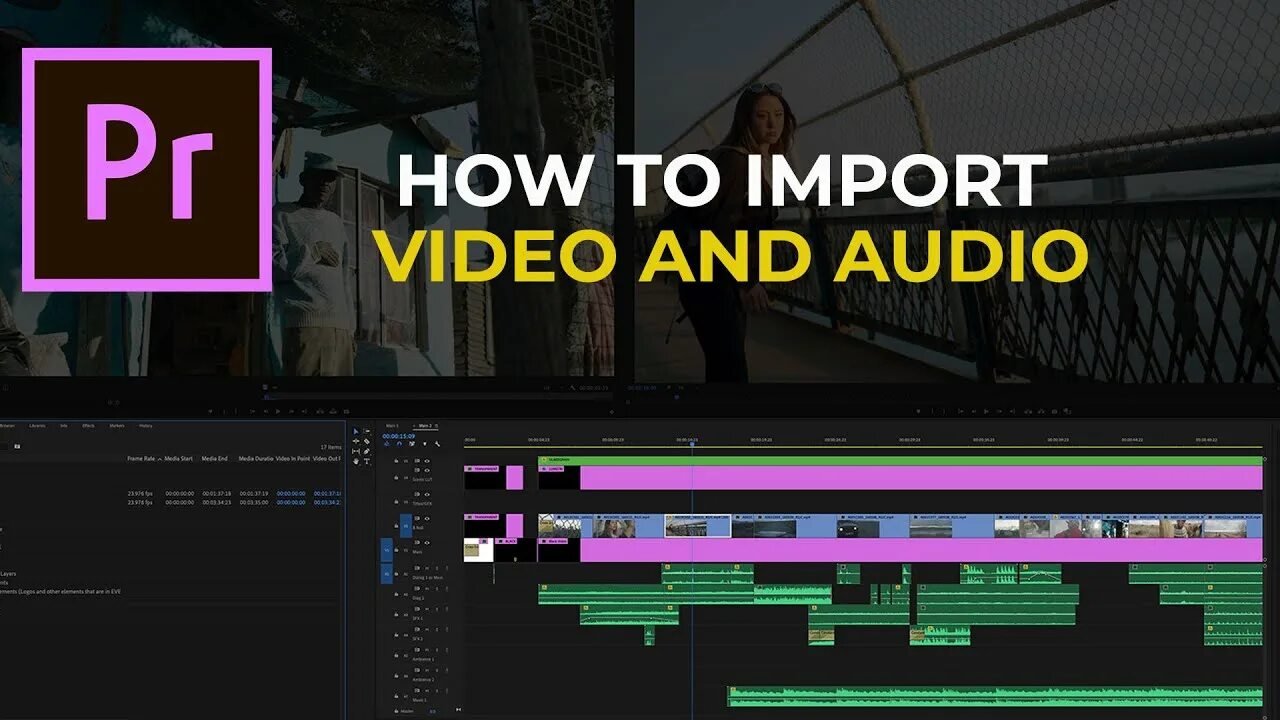The image size is (1280, 720).
Task: Click Lift button in Program monitor
Action: pos(1028,411)
